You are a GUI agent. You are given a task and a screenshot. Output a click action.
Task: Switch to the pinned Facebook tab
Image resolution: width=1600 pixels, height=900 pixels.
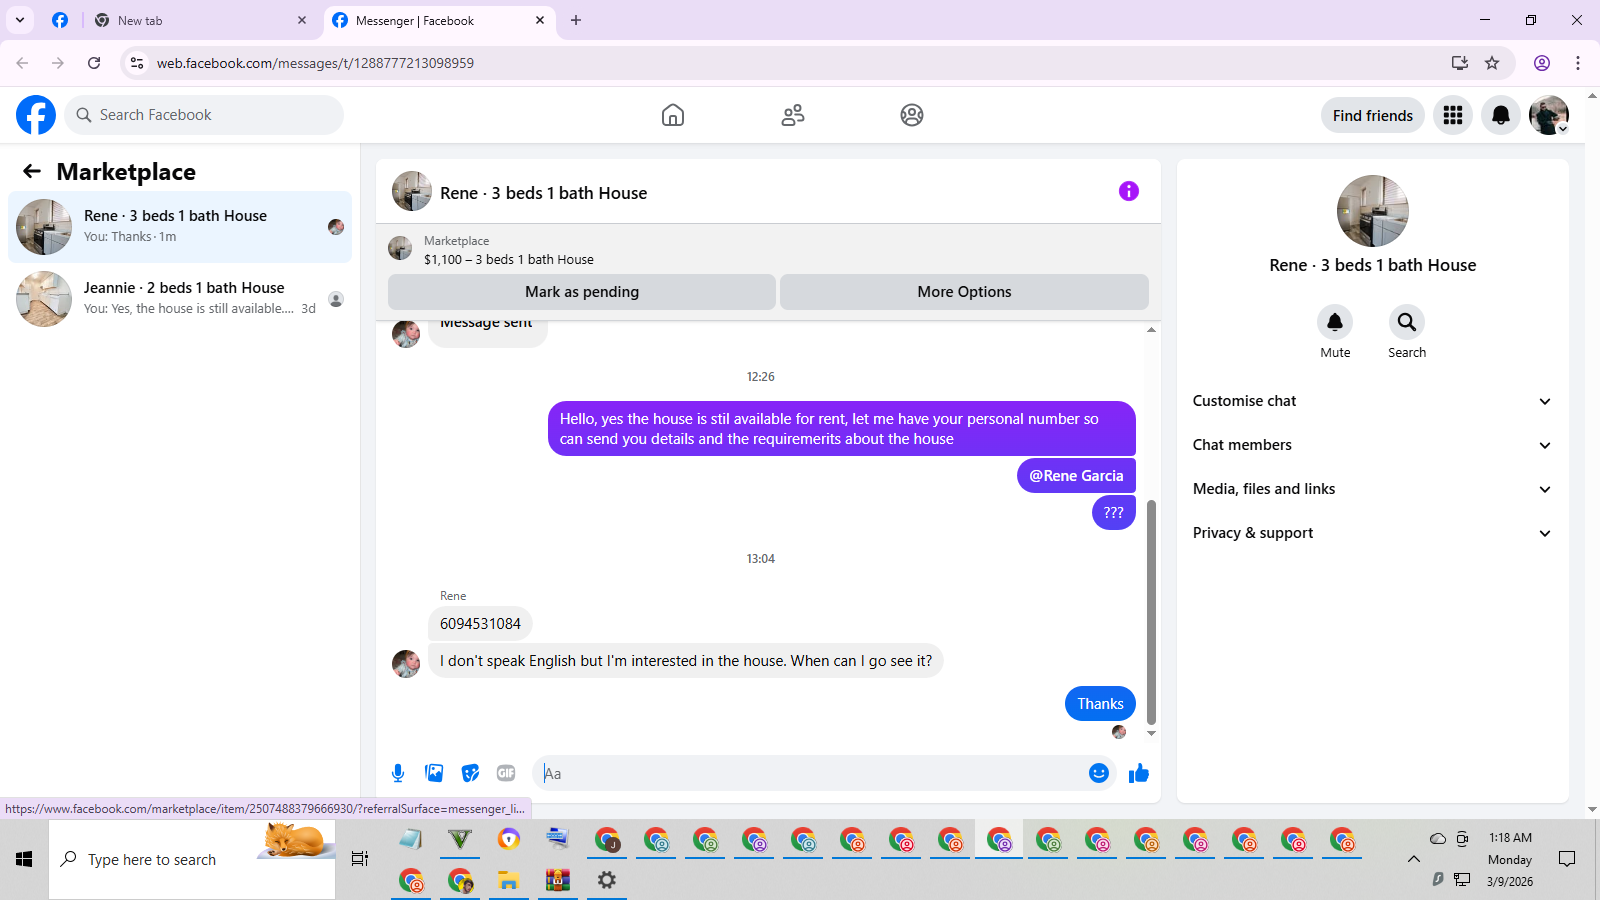pos(60,20)
